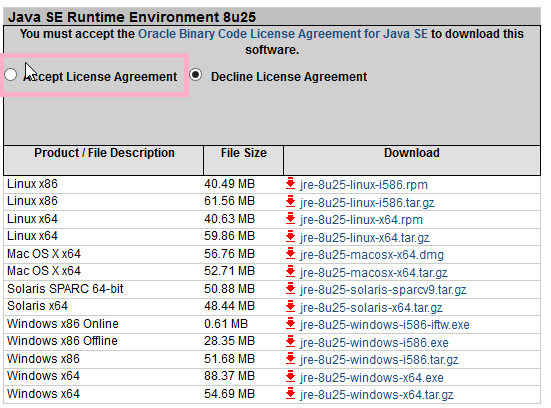Screen dimensions: 551x408
Task: Download jre-8u25-macosx-x64.dmg link
Action: [372, 255]
